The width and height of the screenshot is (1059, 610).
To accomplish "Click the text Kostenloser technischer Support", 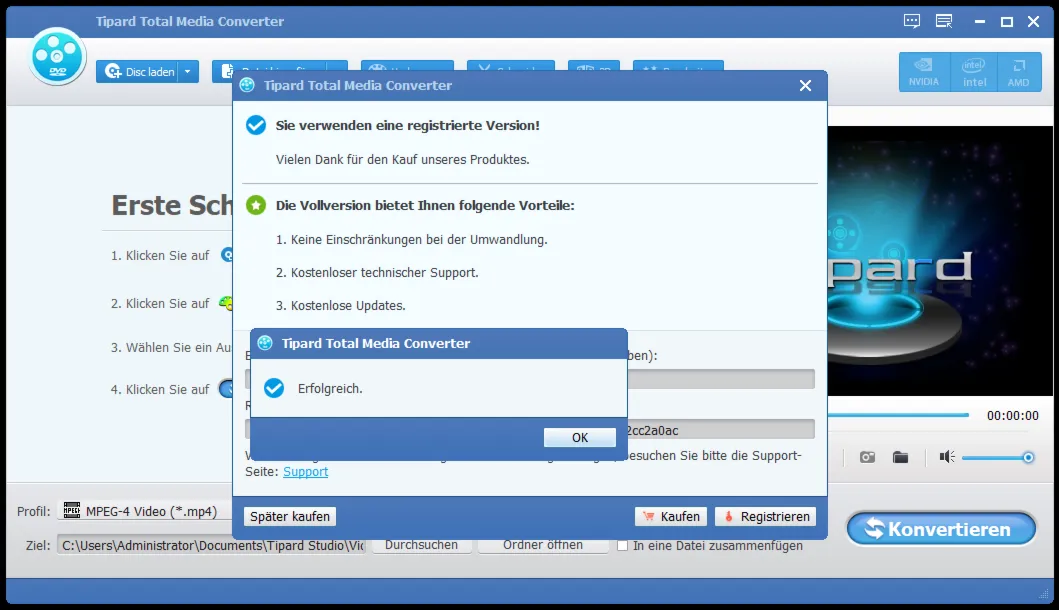I will pyautogui.click(x=384, y=272).
